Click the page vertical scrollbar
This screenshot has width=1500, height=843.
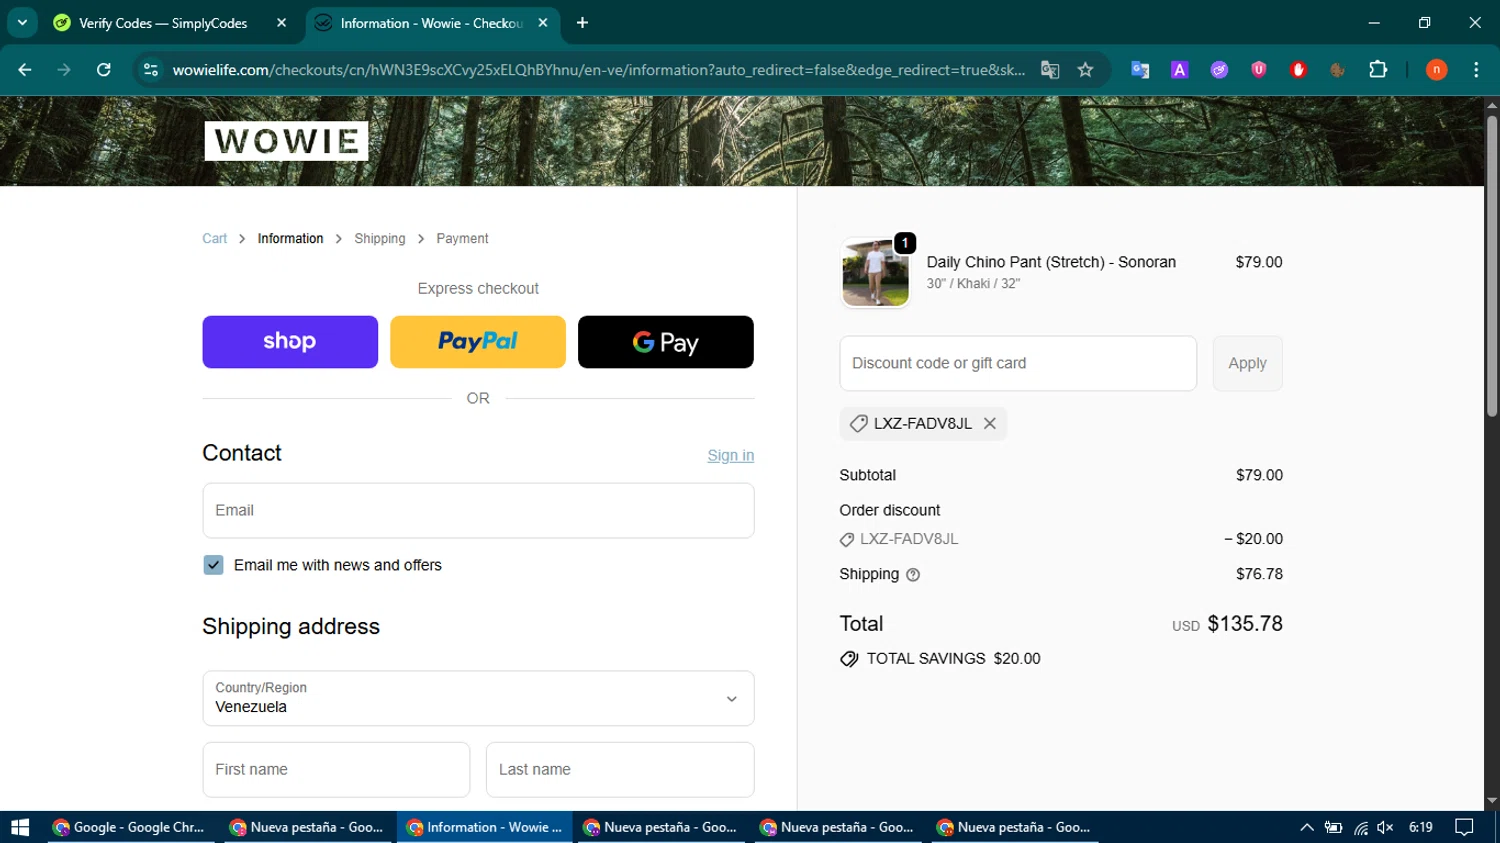(1492, 265)
